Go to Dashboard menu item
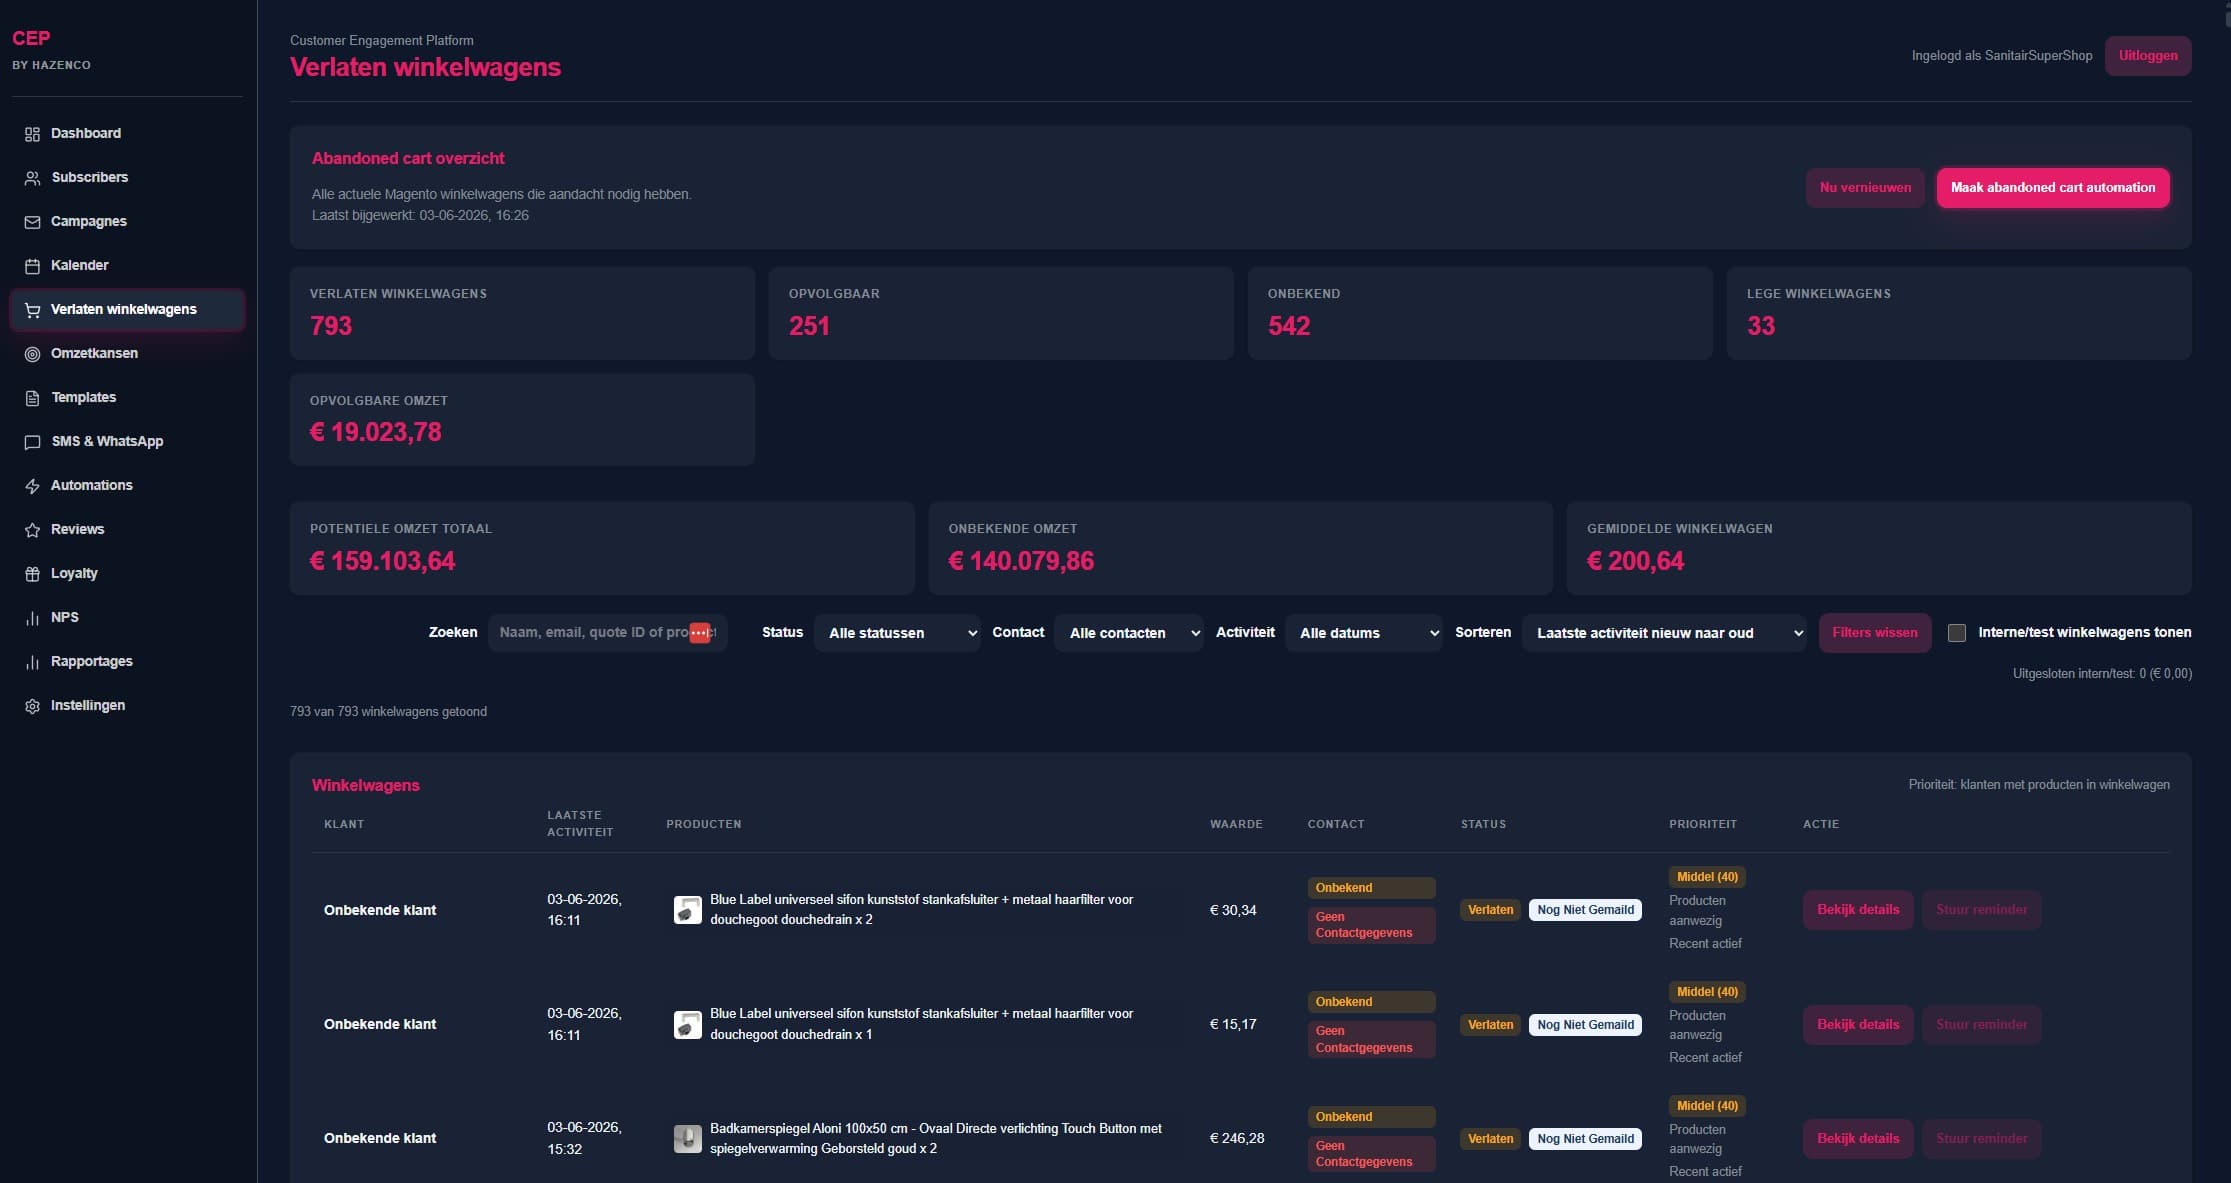2231x1183 pixels. click(127, 133)
